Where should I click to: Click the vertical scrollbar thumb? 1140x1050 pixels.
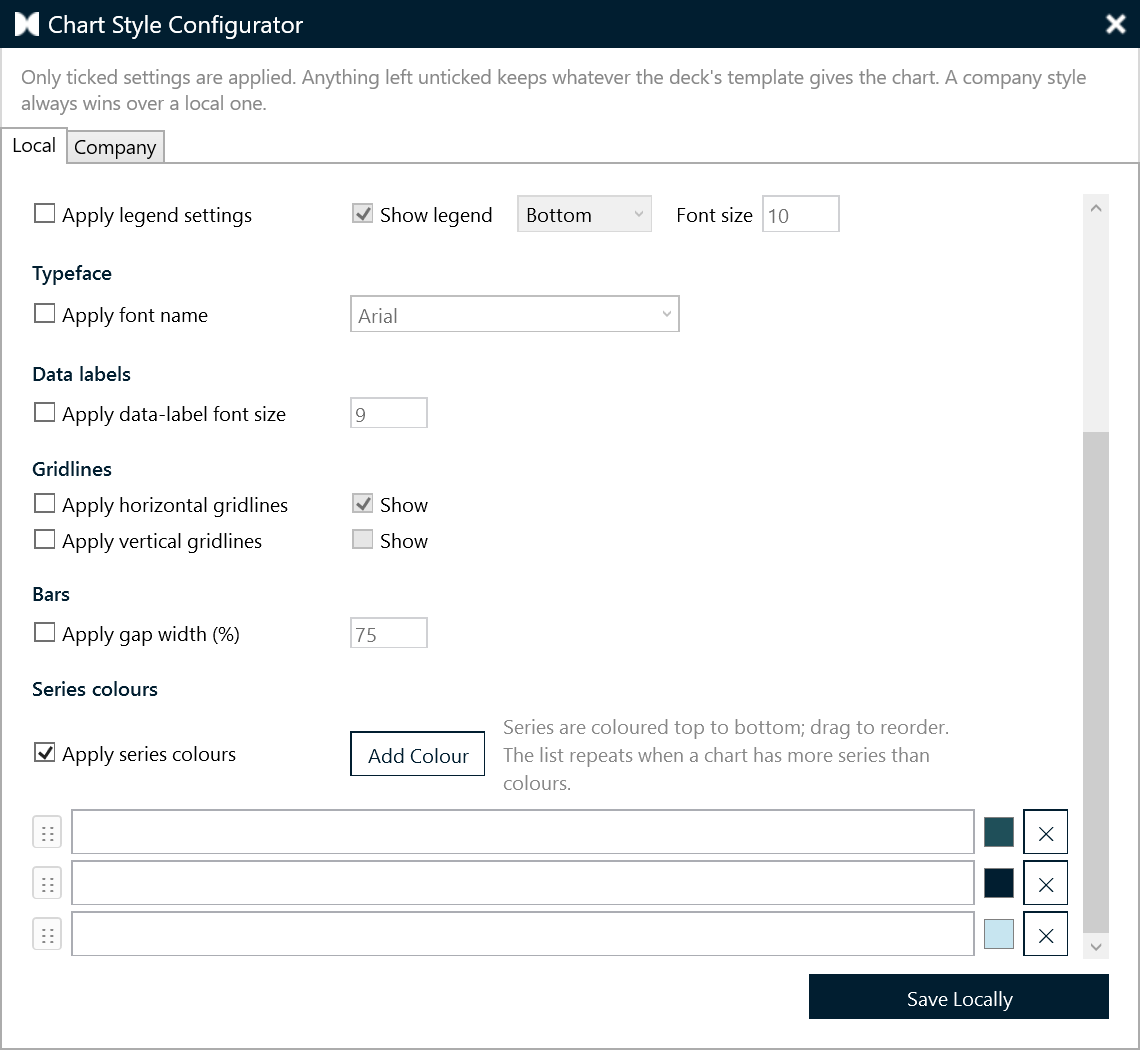click(1096, 682)
